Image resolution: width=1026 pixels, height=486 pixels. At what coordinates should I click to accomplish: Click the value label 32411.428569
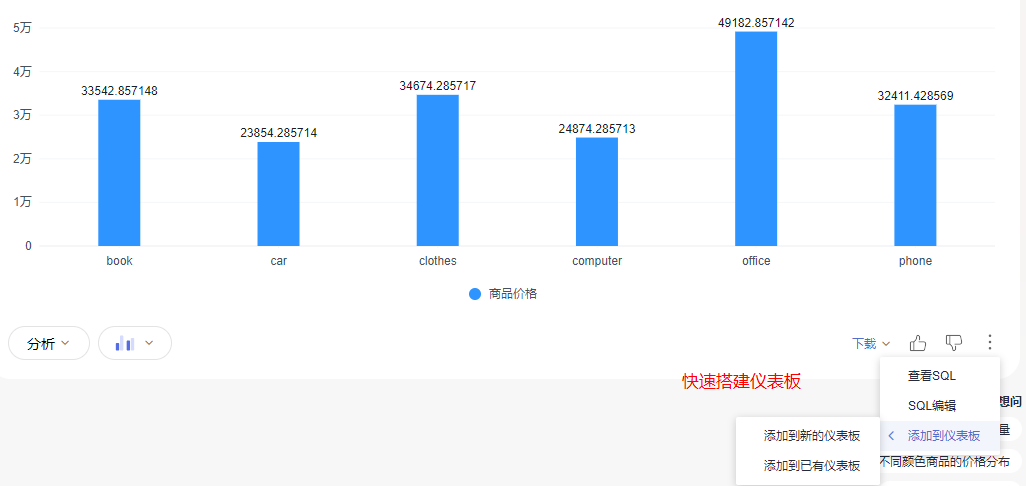tap(915, 95)
